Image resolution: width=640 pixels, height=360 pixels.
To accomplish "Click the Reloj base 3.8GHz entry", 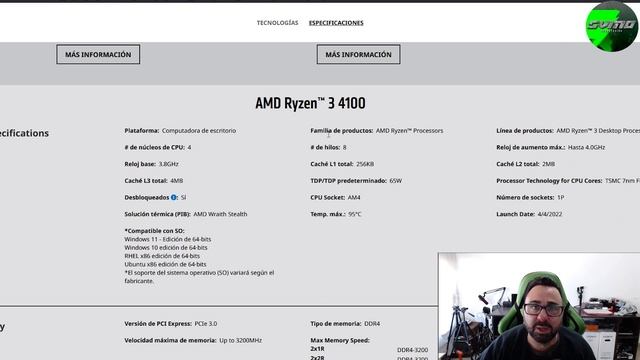I will tap(151, 164).
